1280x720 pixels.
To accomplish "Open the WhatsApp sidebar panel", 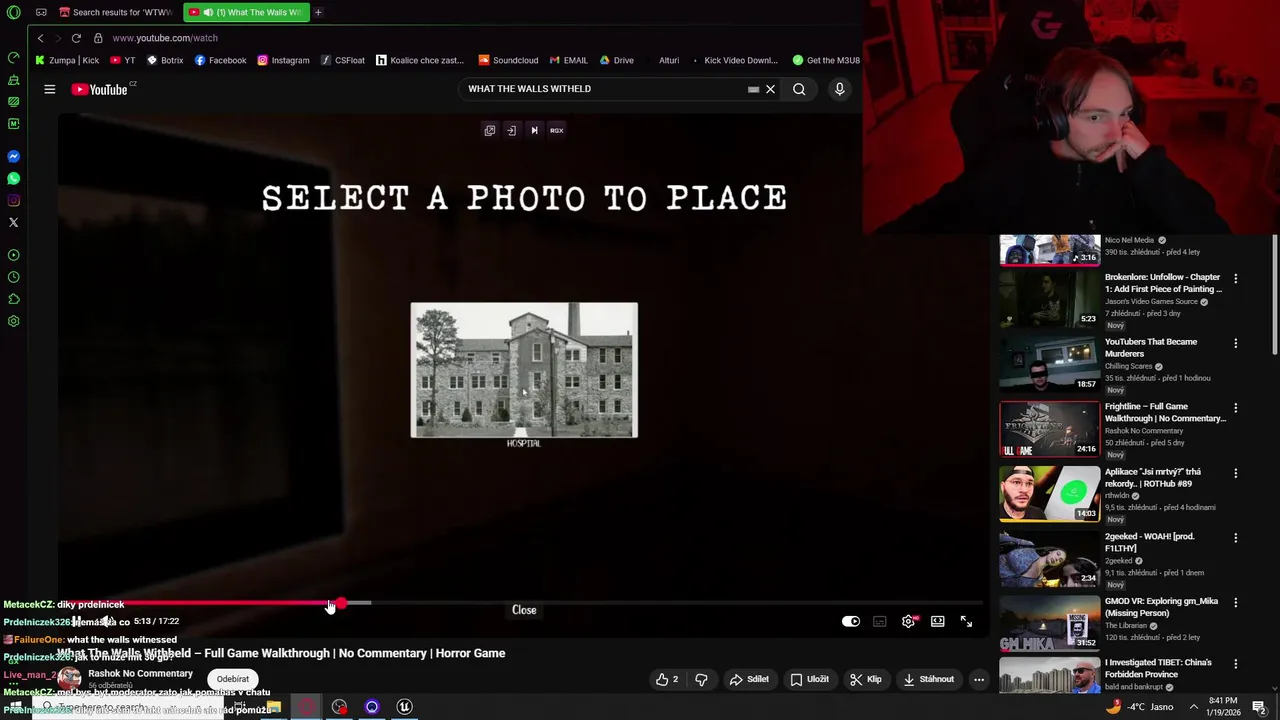I will click(14, 178).
